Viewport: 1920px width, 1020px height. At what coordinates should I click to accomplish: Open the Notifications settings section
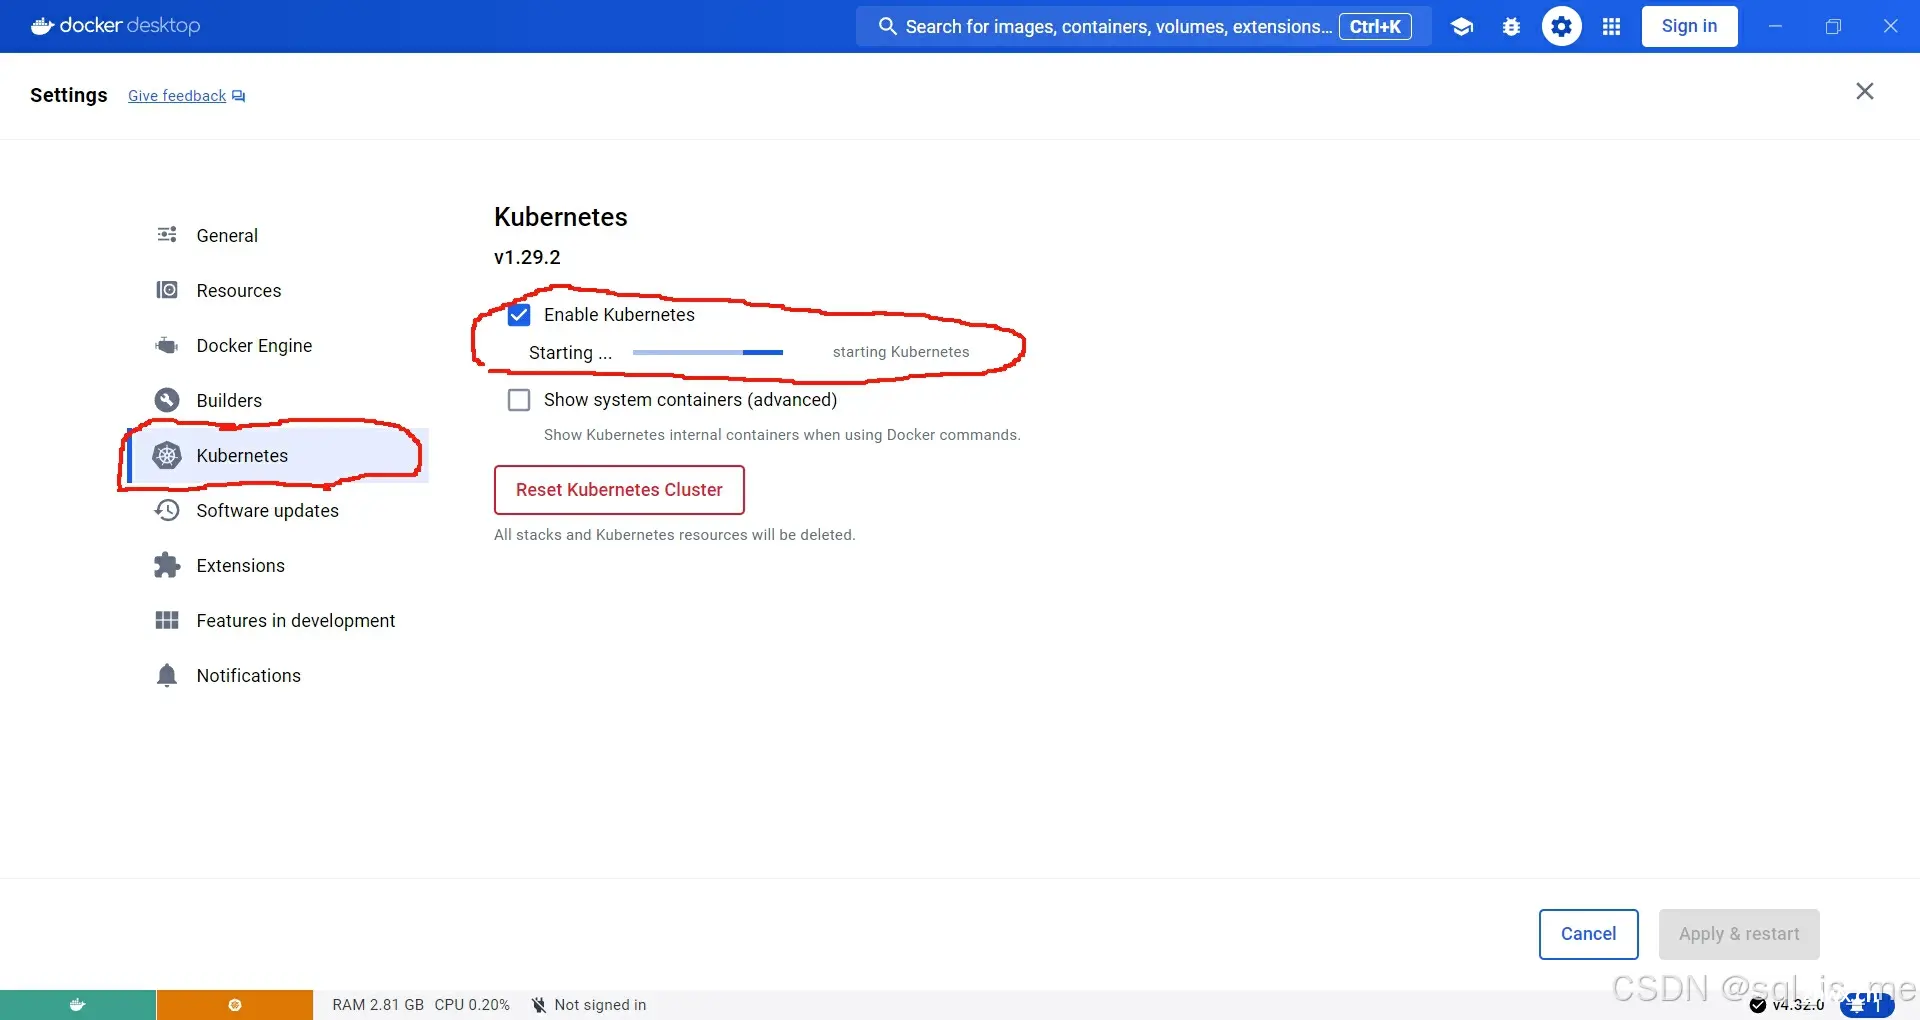coord(279,675)
